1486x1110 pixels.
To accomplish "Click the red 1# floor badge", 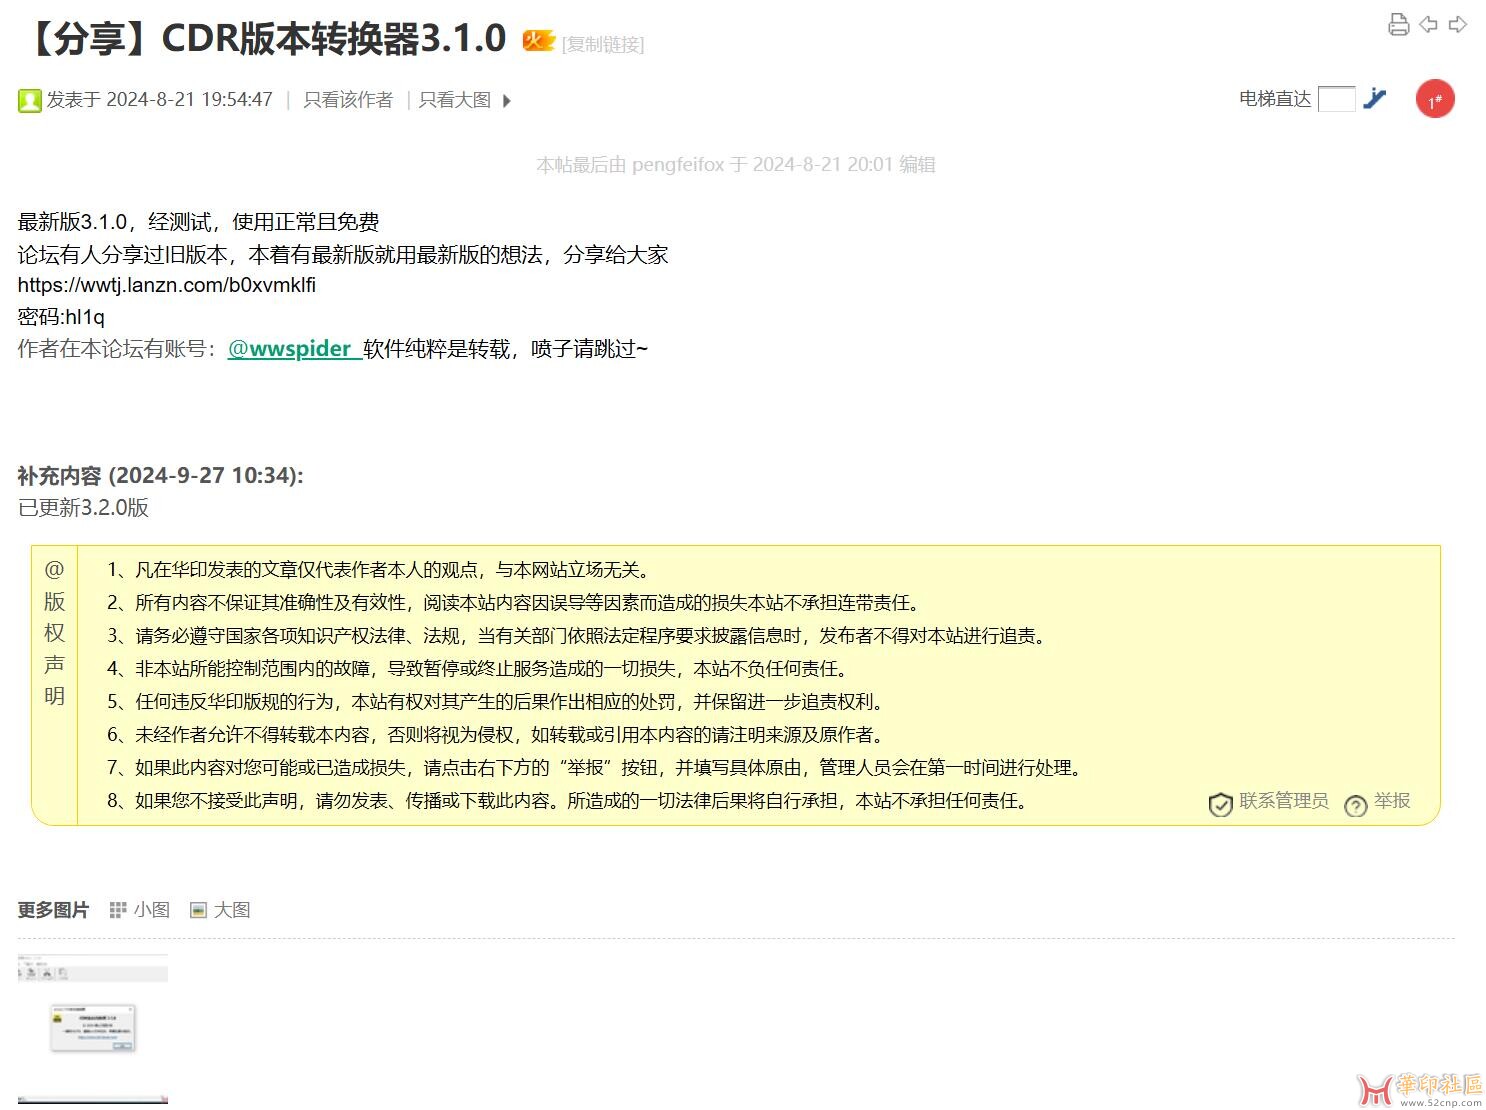I will pos(1435,99).
